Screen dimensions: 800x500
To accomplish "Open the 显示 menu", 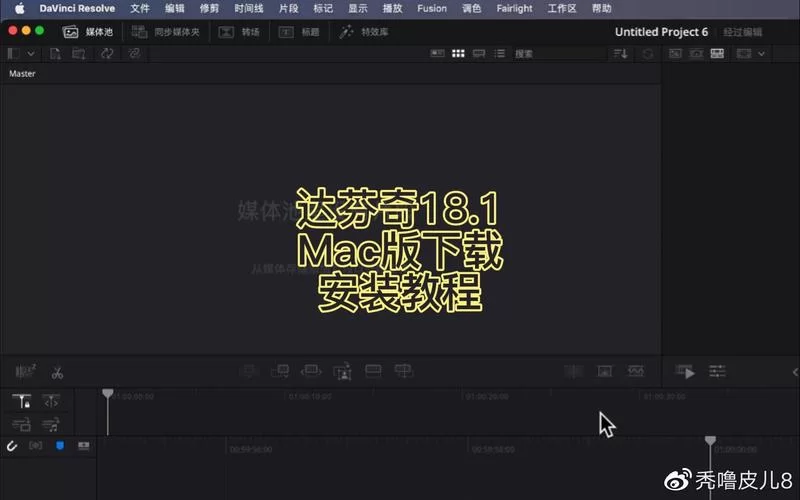I will [x=358, y=8].
